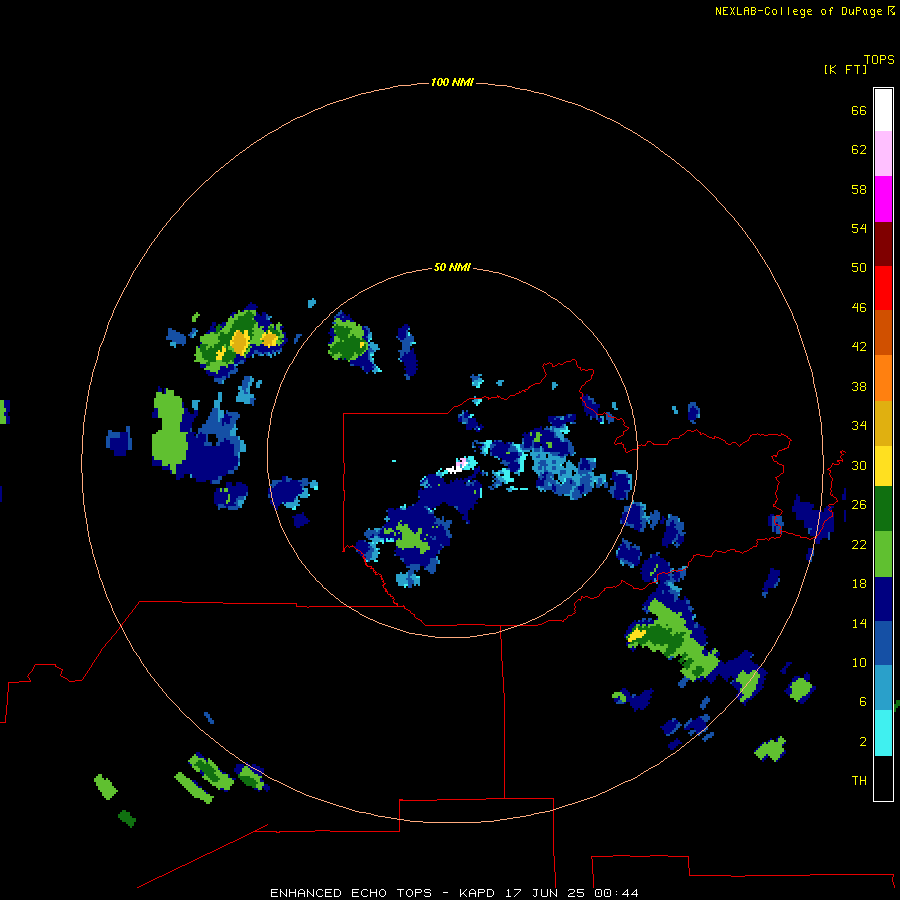Click the legend value 18
This screenshot has height=900, width=900.
pyautogui.click(x=859, y=584)
